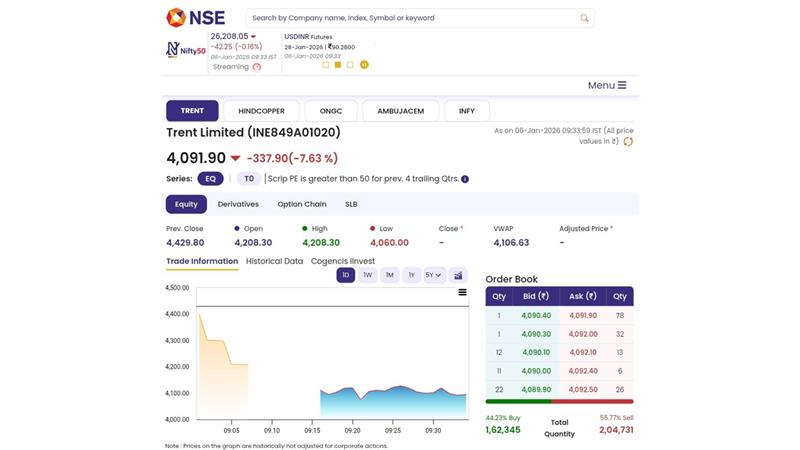Image resolution: width=800 pixels, height=450 pixels.
Task: Click the company search input field
Action: 410,18
